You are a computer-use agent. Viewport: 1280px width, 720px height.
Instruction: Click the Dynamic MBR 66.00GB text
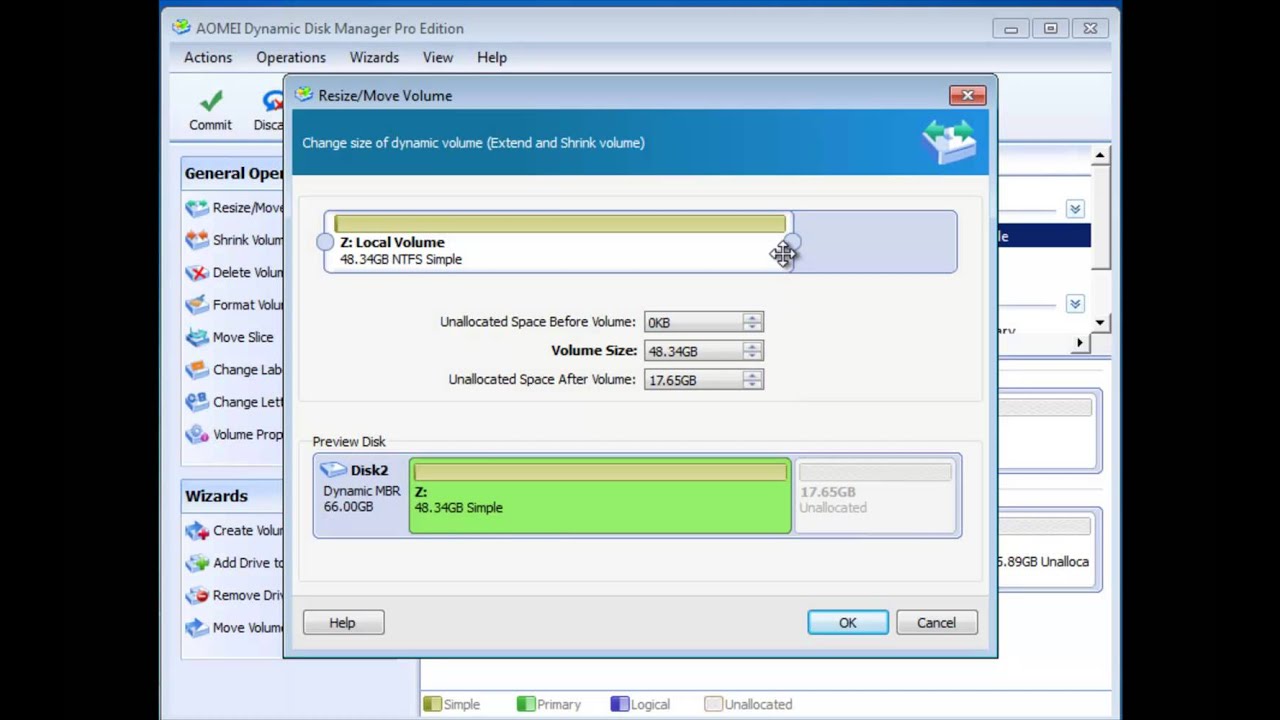(x=361, y=499)
